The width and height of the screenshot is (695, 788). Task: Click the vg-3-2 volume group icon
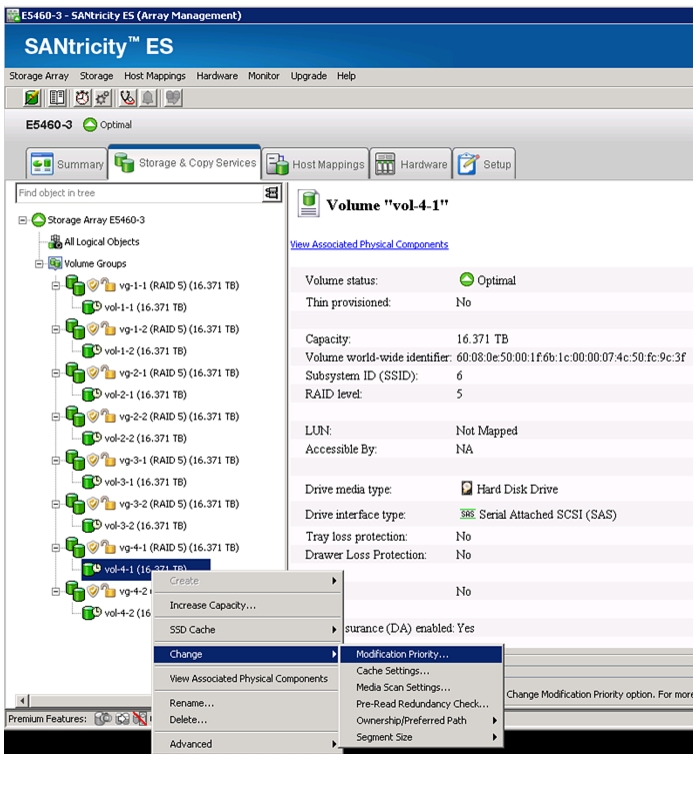tap(75, 504)
